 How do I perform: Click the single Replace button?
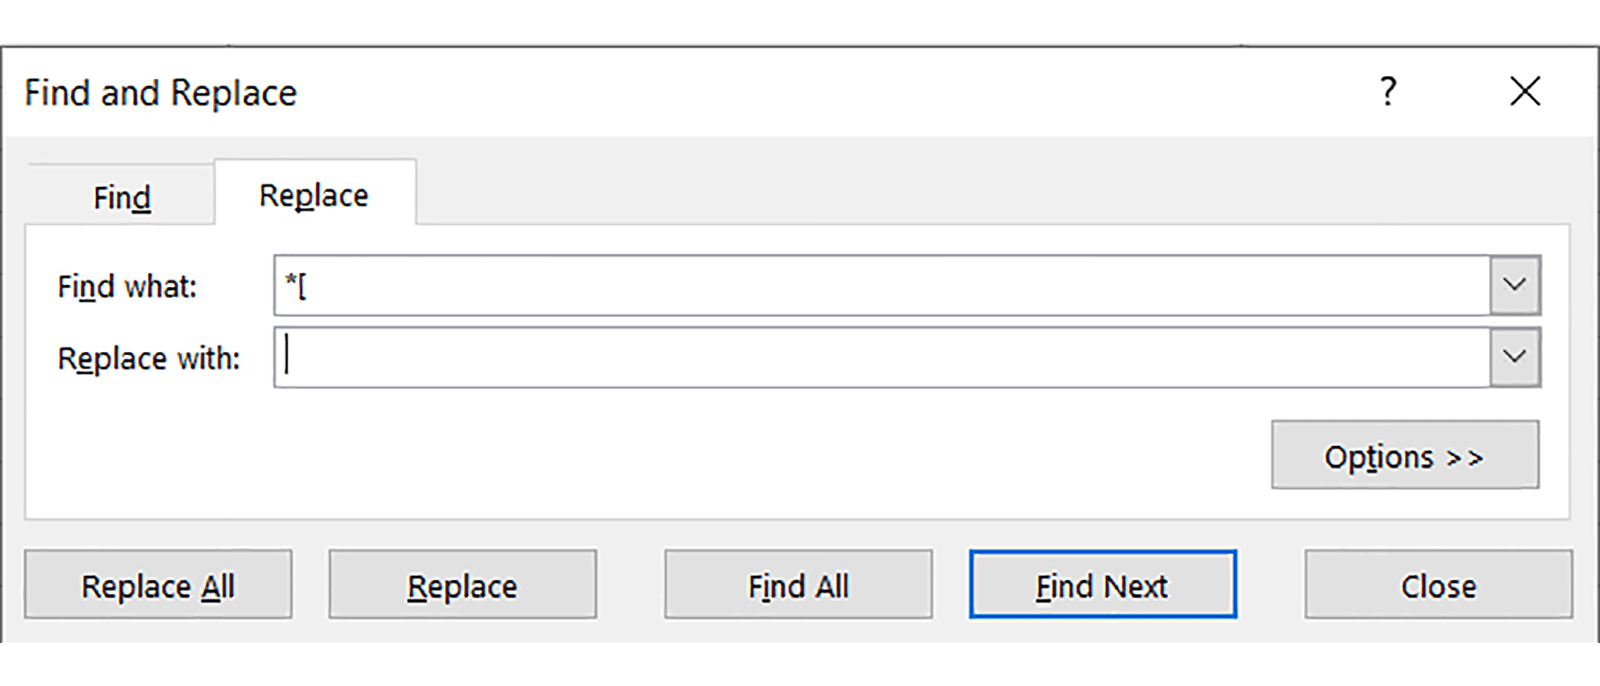click(462, 585)
